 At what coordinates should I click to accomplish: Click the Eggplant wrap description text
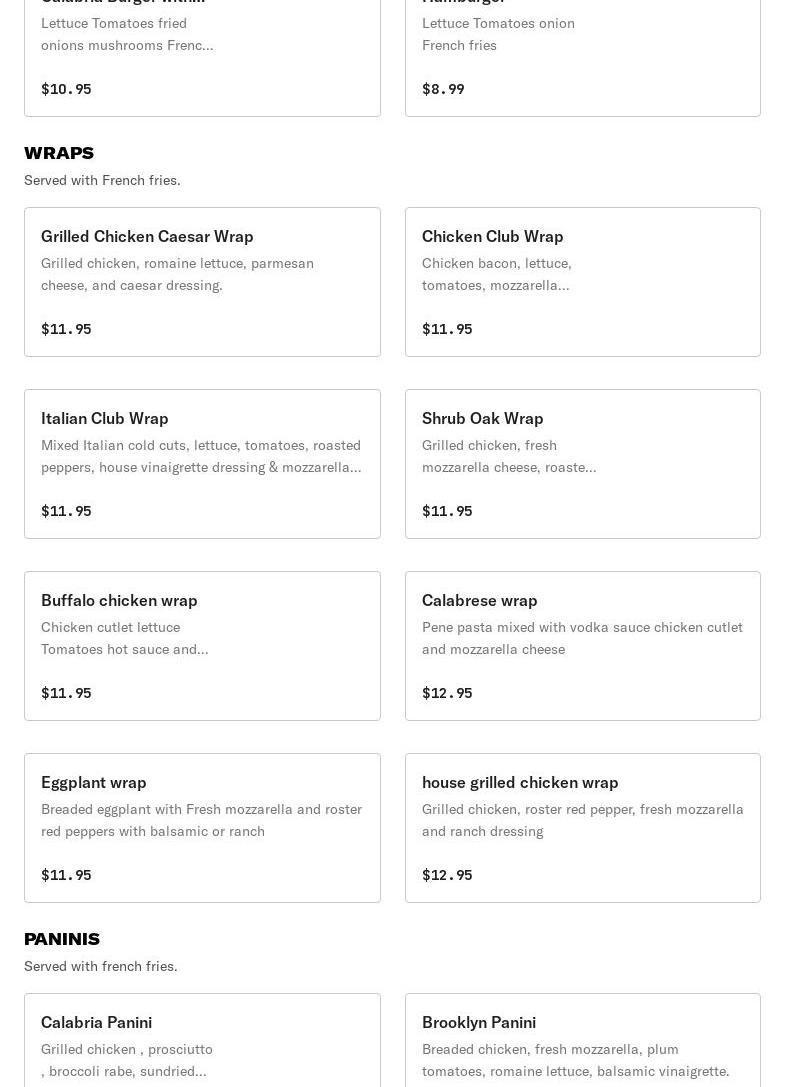tap(201, 820)
